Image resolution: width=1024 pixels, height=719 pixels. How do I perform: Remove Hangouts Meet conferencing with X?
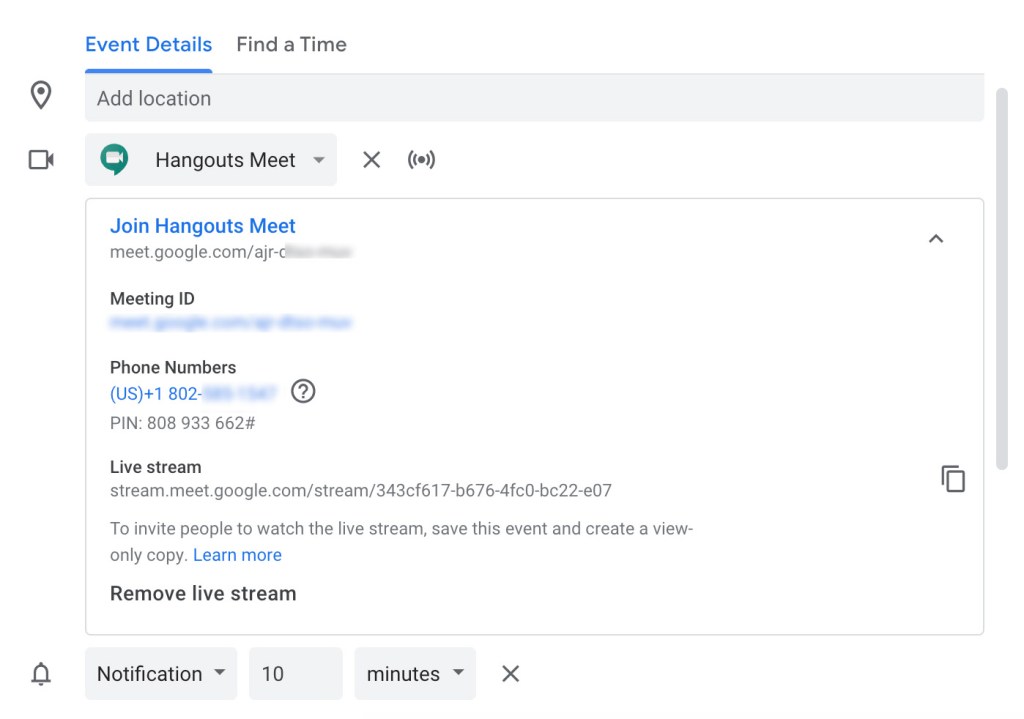[371, 160]
